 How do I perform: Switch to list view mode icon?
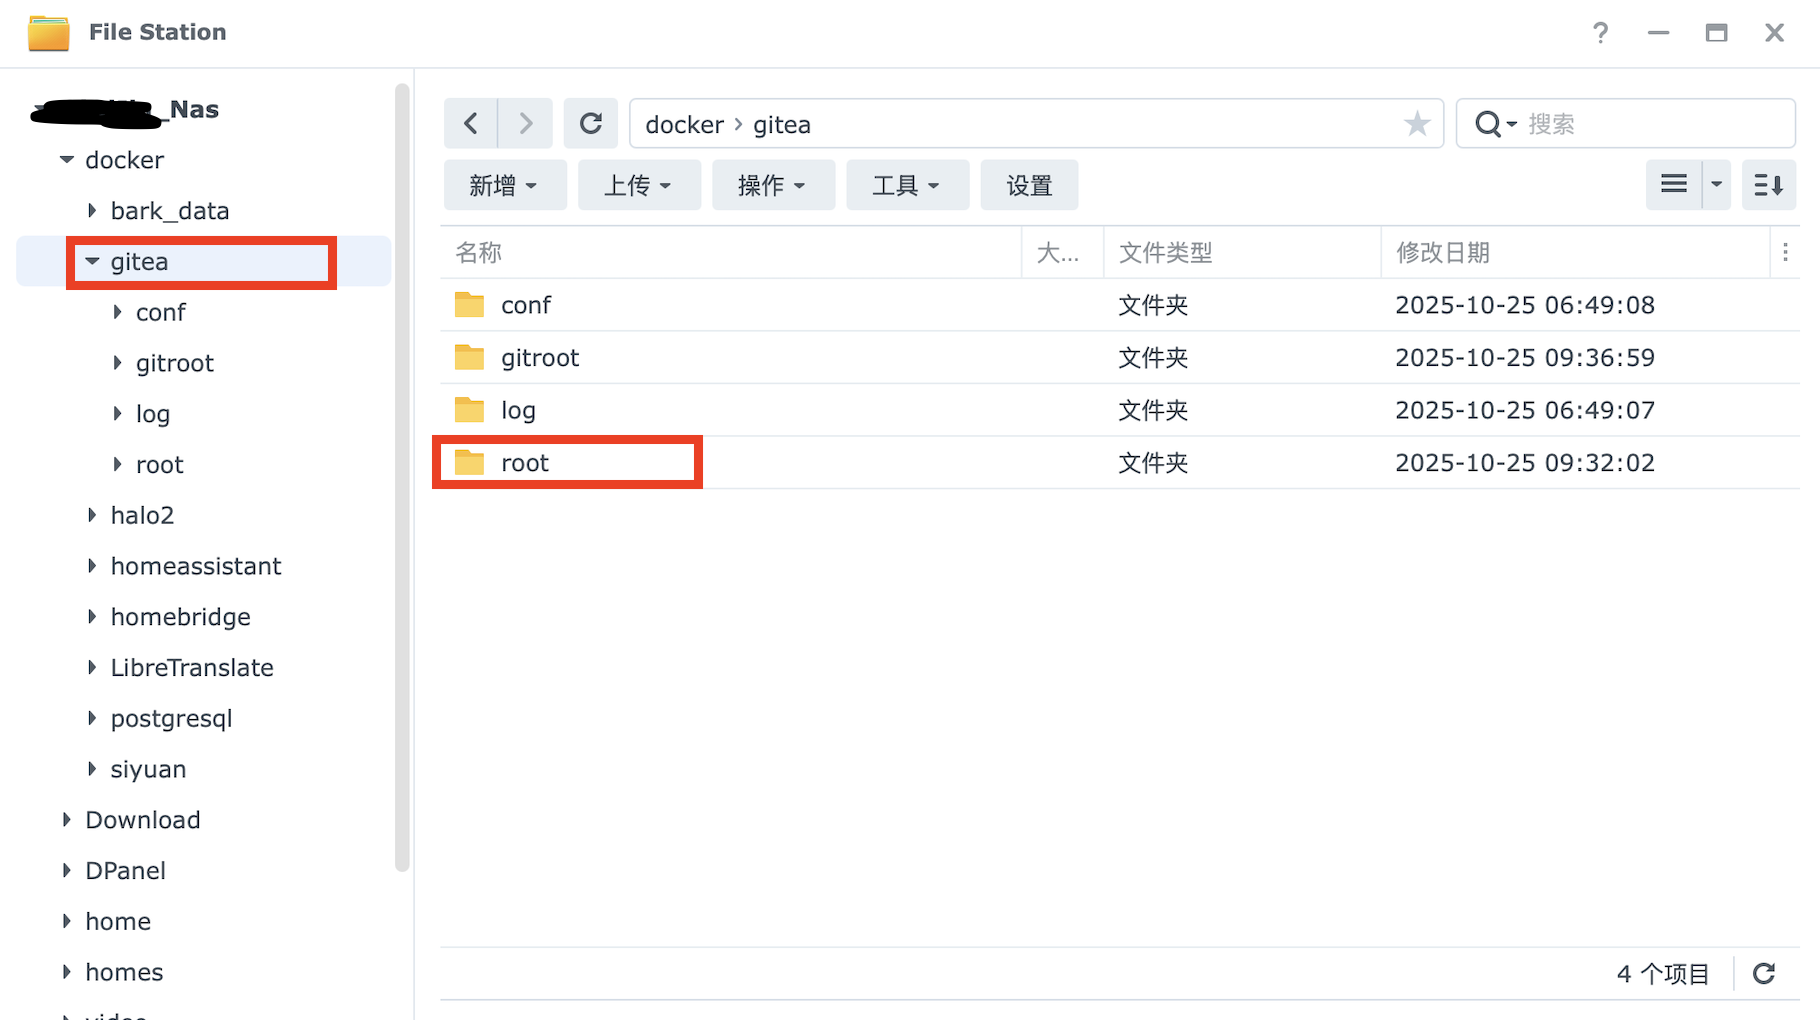point(1674,185)
